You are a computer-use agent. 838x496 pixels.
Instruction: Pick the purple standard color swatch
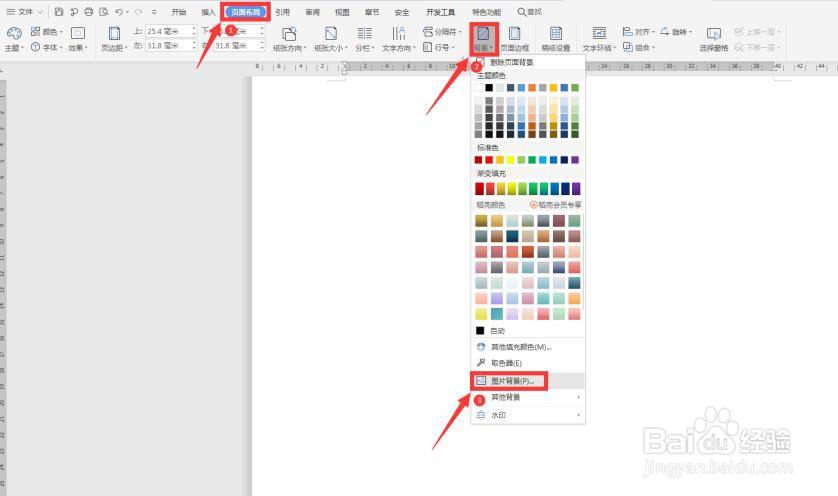(x=575, y=160)
